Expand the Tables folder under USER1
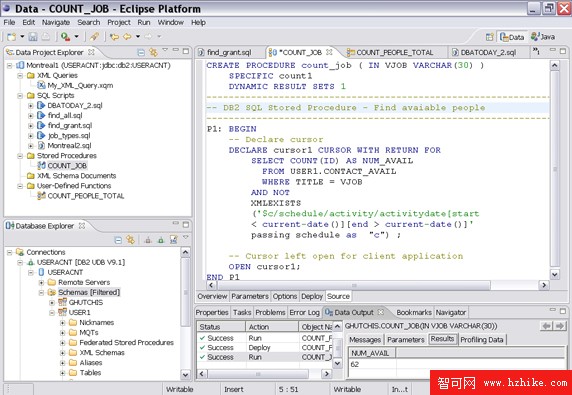572x395 pixels. pyautogui.click(x=62, y=373)
